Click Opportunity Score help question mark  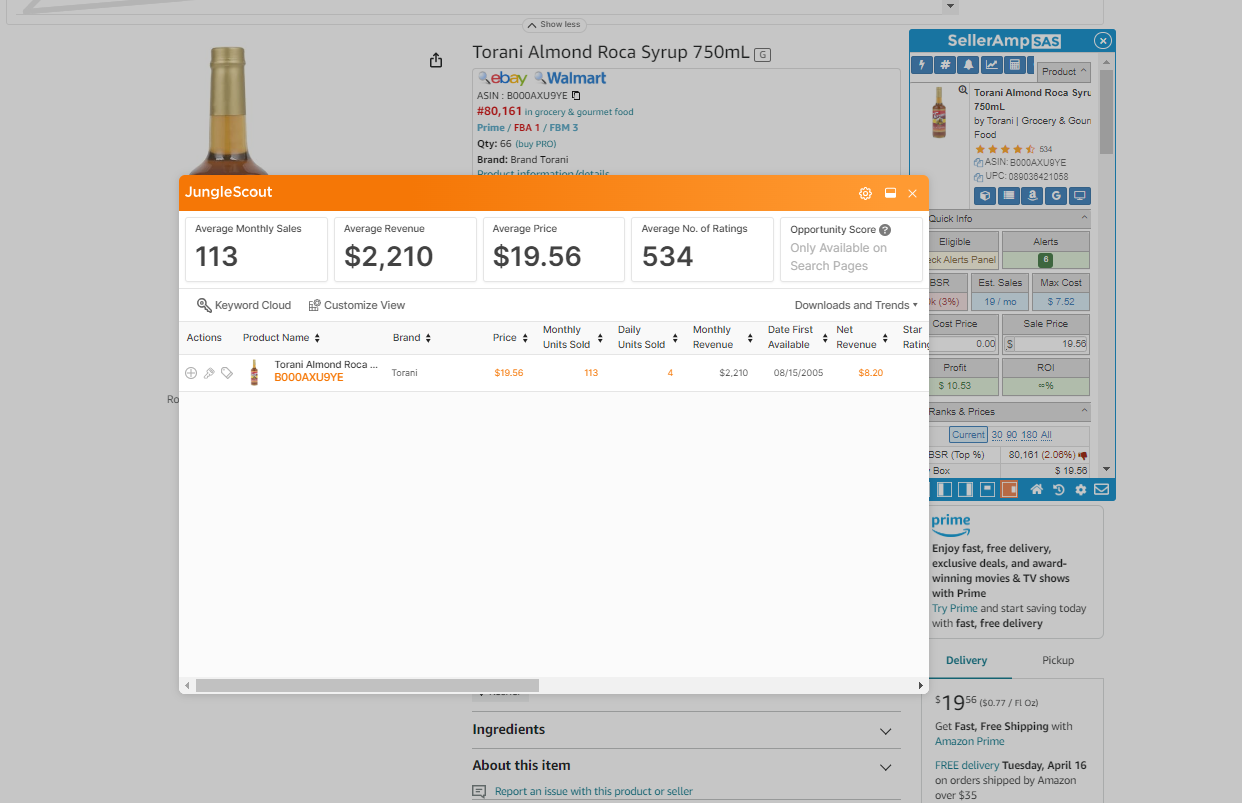(885, 230)
